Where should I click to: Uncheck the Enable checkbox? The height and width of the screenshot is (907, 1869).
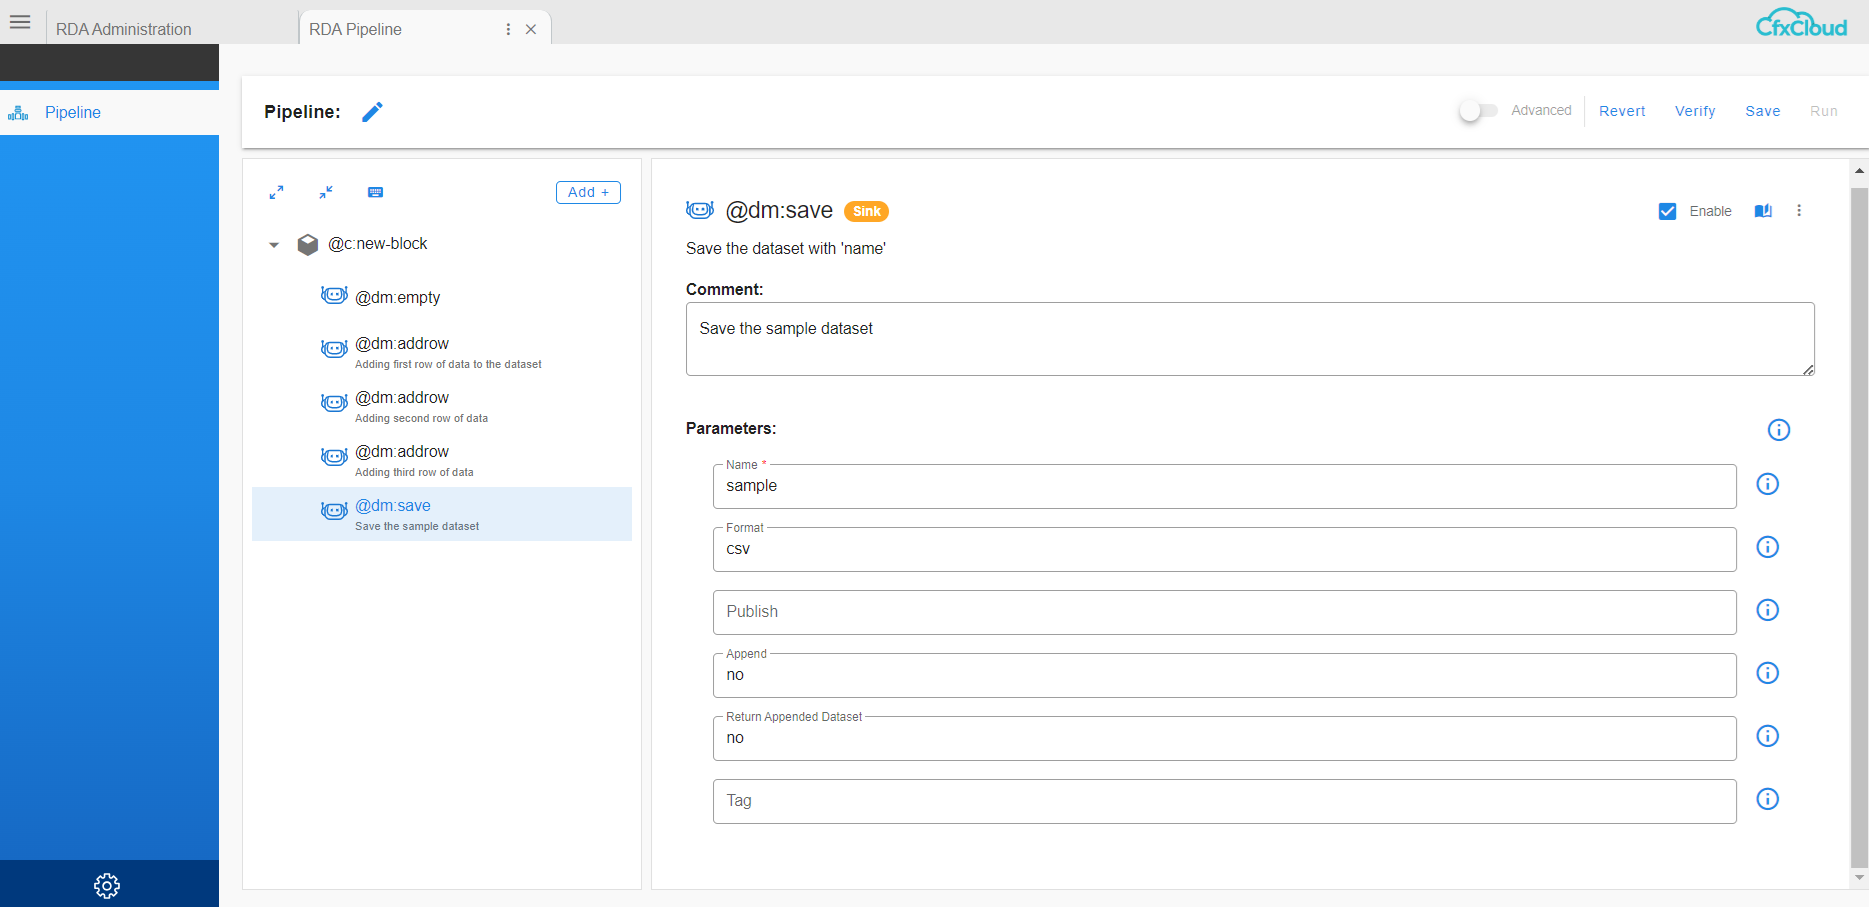click(x=1667, y=211)
